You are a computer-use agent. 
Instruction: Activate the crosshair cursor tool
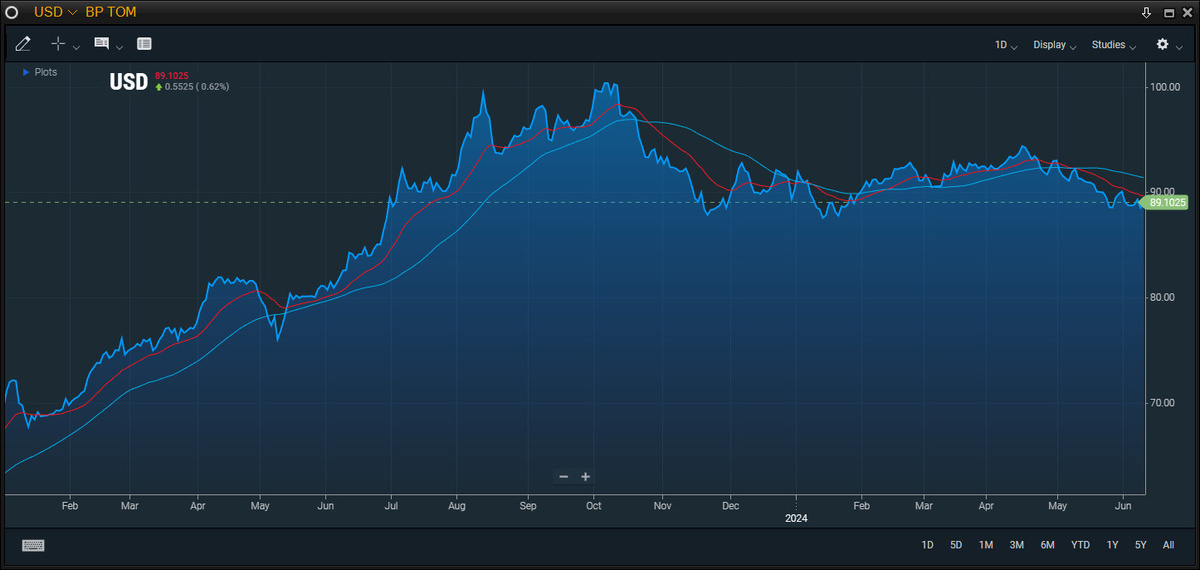58,44
